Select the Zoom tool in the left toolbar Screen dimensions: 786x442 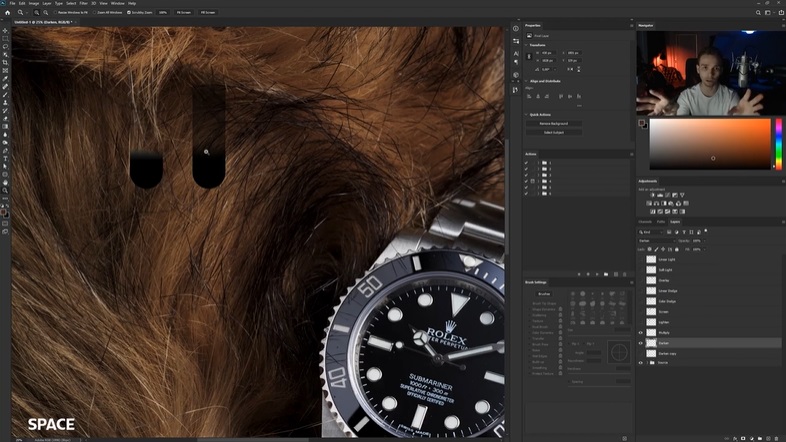coord(6,190)
